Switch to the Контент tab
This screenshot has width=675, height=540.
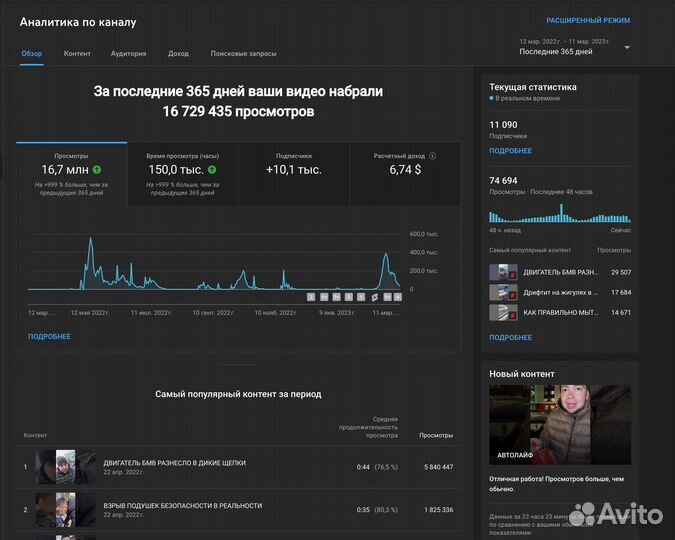click(77, 53)
